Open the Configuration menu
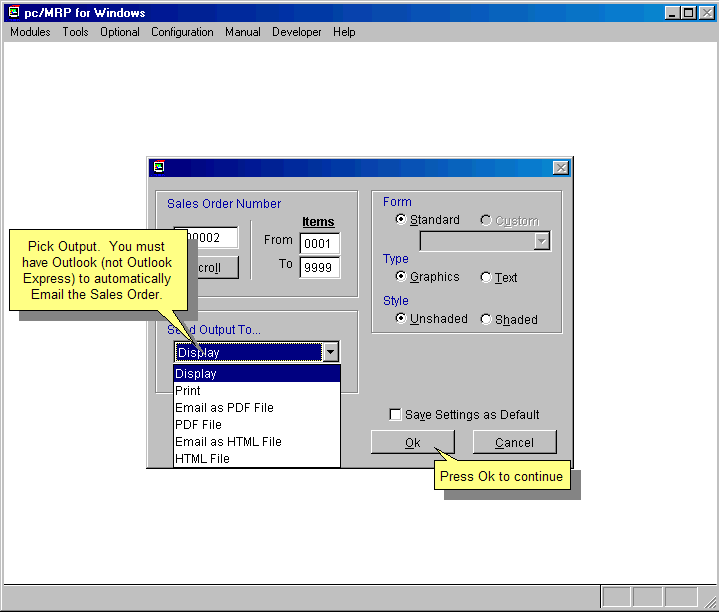Screen dimensions: 719x612 tap(182, 32)
